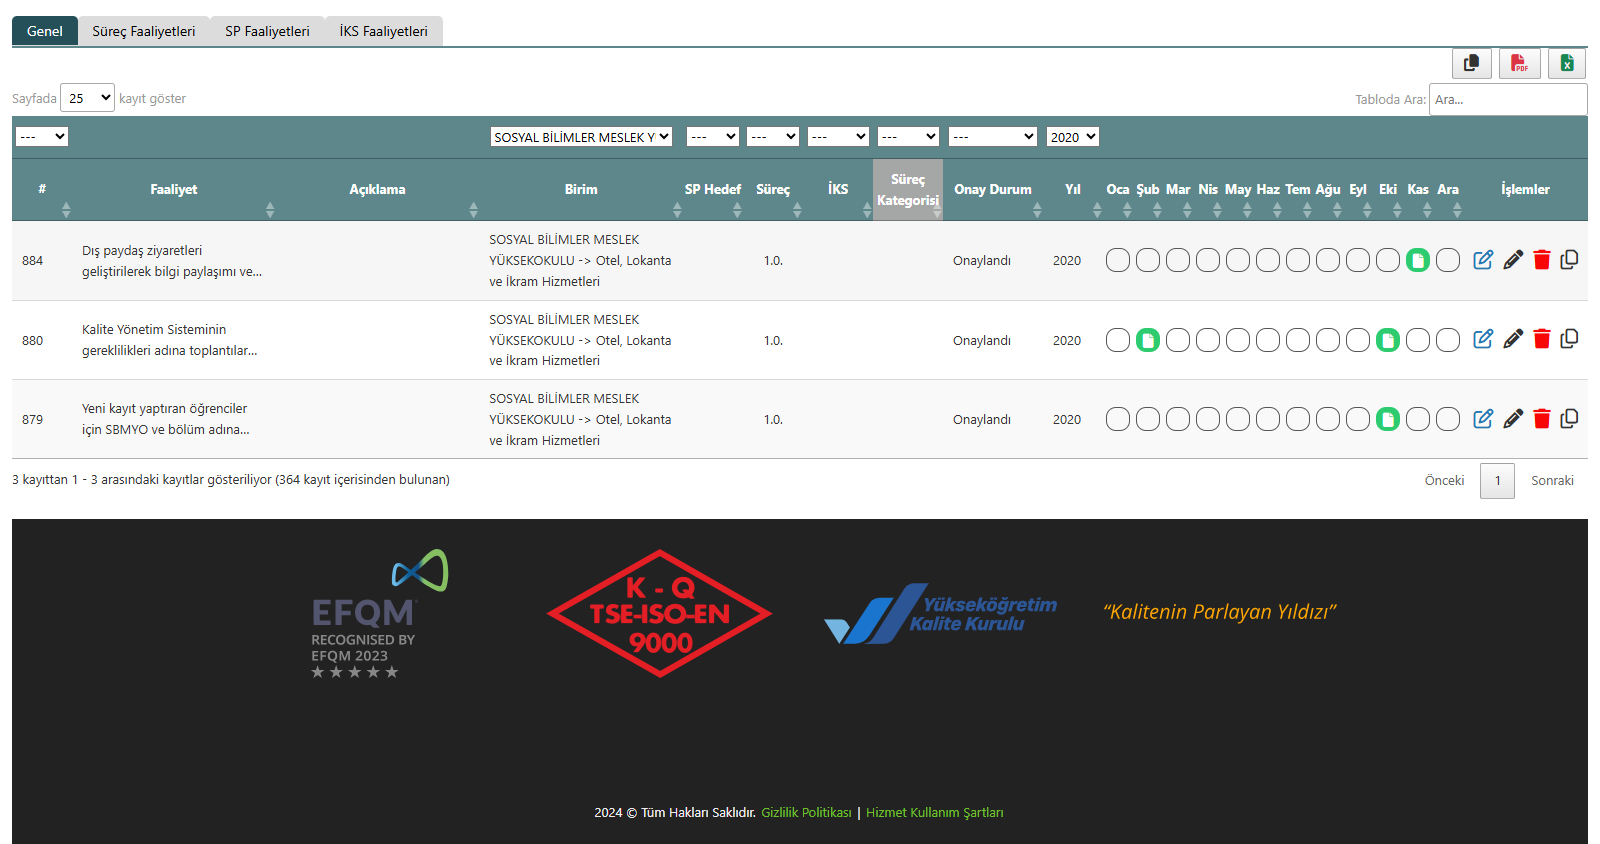Click the copy table icon button
Screen dimensions: 1600x844
1471,64
